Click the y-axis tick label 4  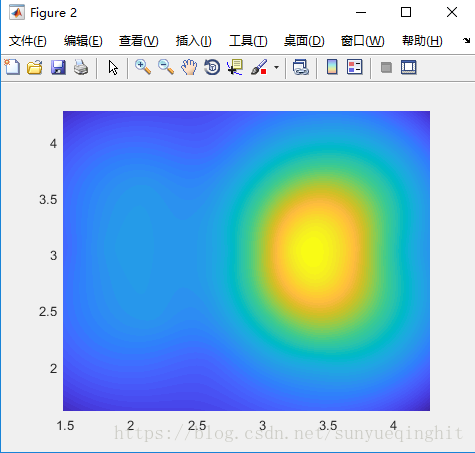click(x=53, y=144)
